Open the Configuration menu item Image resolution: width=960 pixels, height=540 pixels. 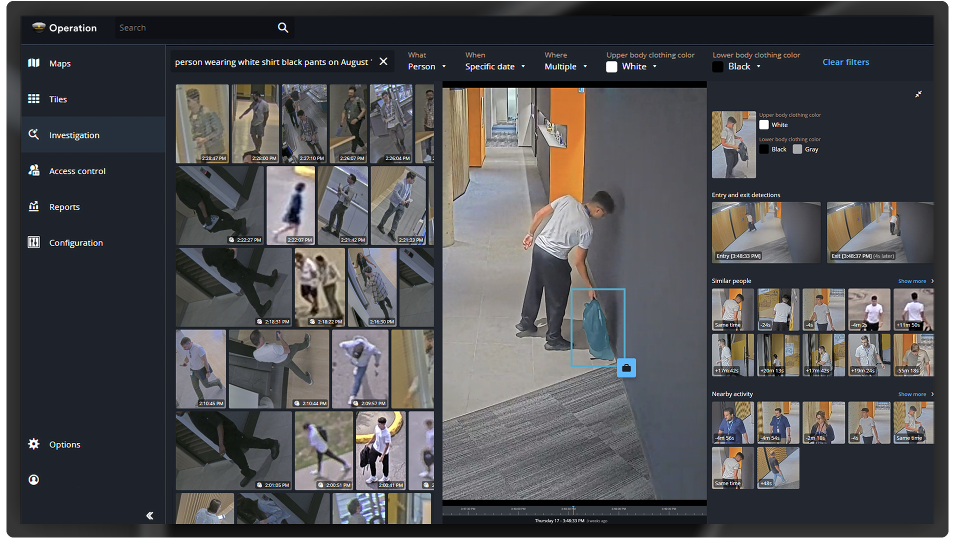[75, 243]
